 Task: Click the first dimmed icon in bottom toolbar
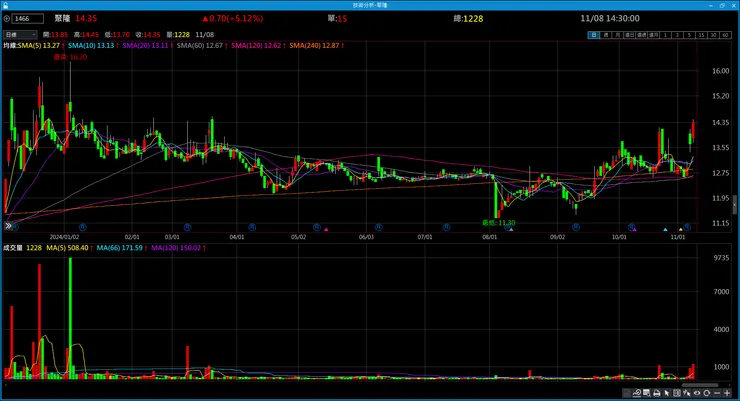pyautogui.click(x=627, y=393)
